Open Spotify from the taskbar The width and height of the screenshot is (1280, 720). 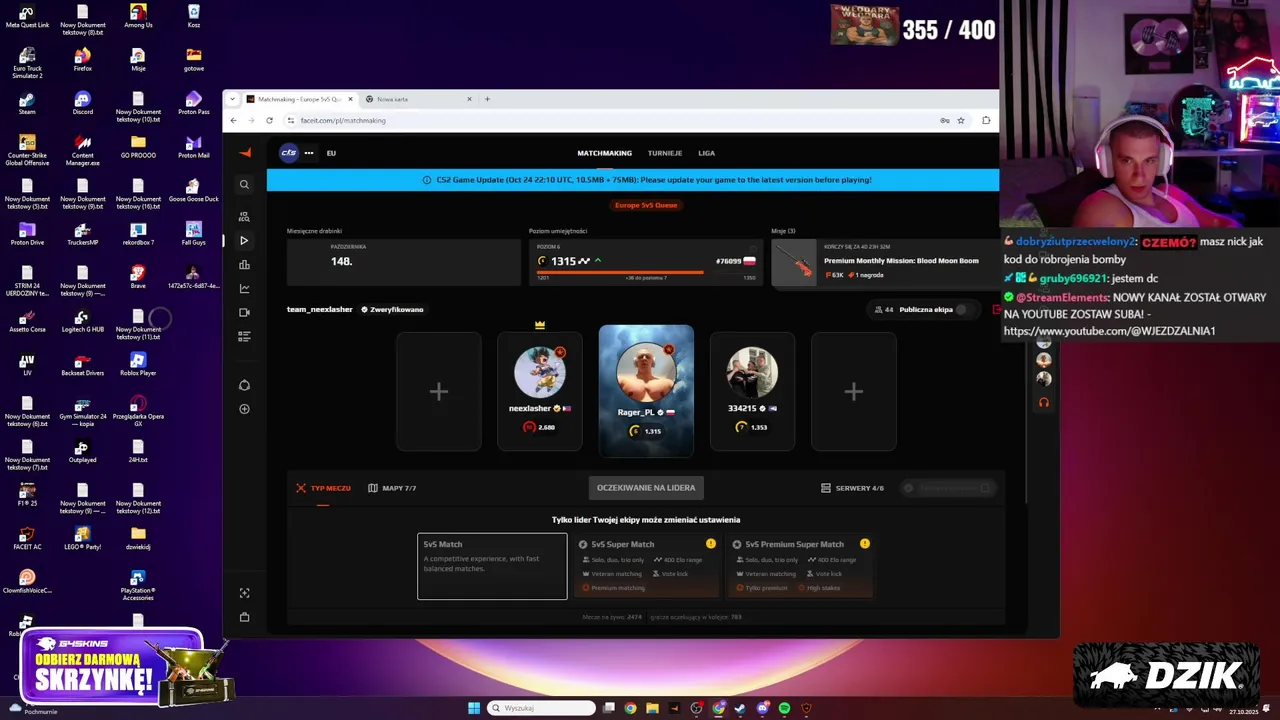point(784,708)
